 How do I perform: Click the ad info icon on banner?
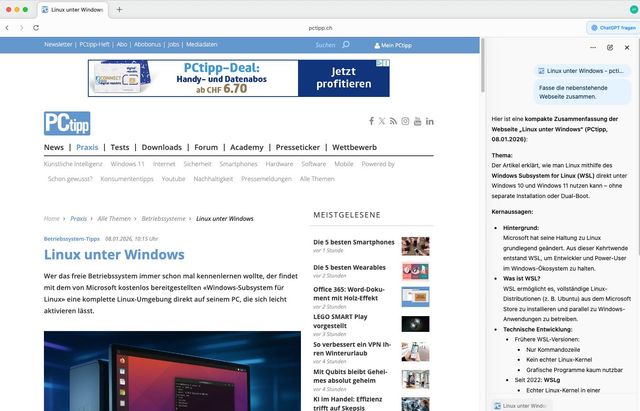(380, 63)
